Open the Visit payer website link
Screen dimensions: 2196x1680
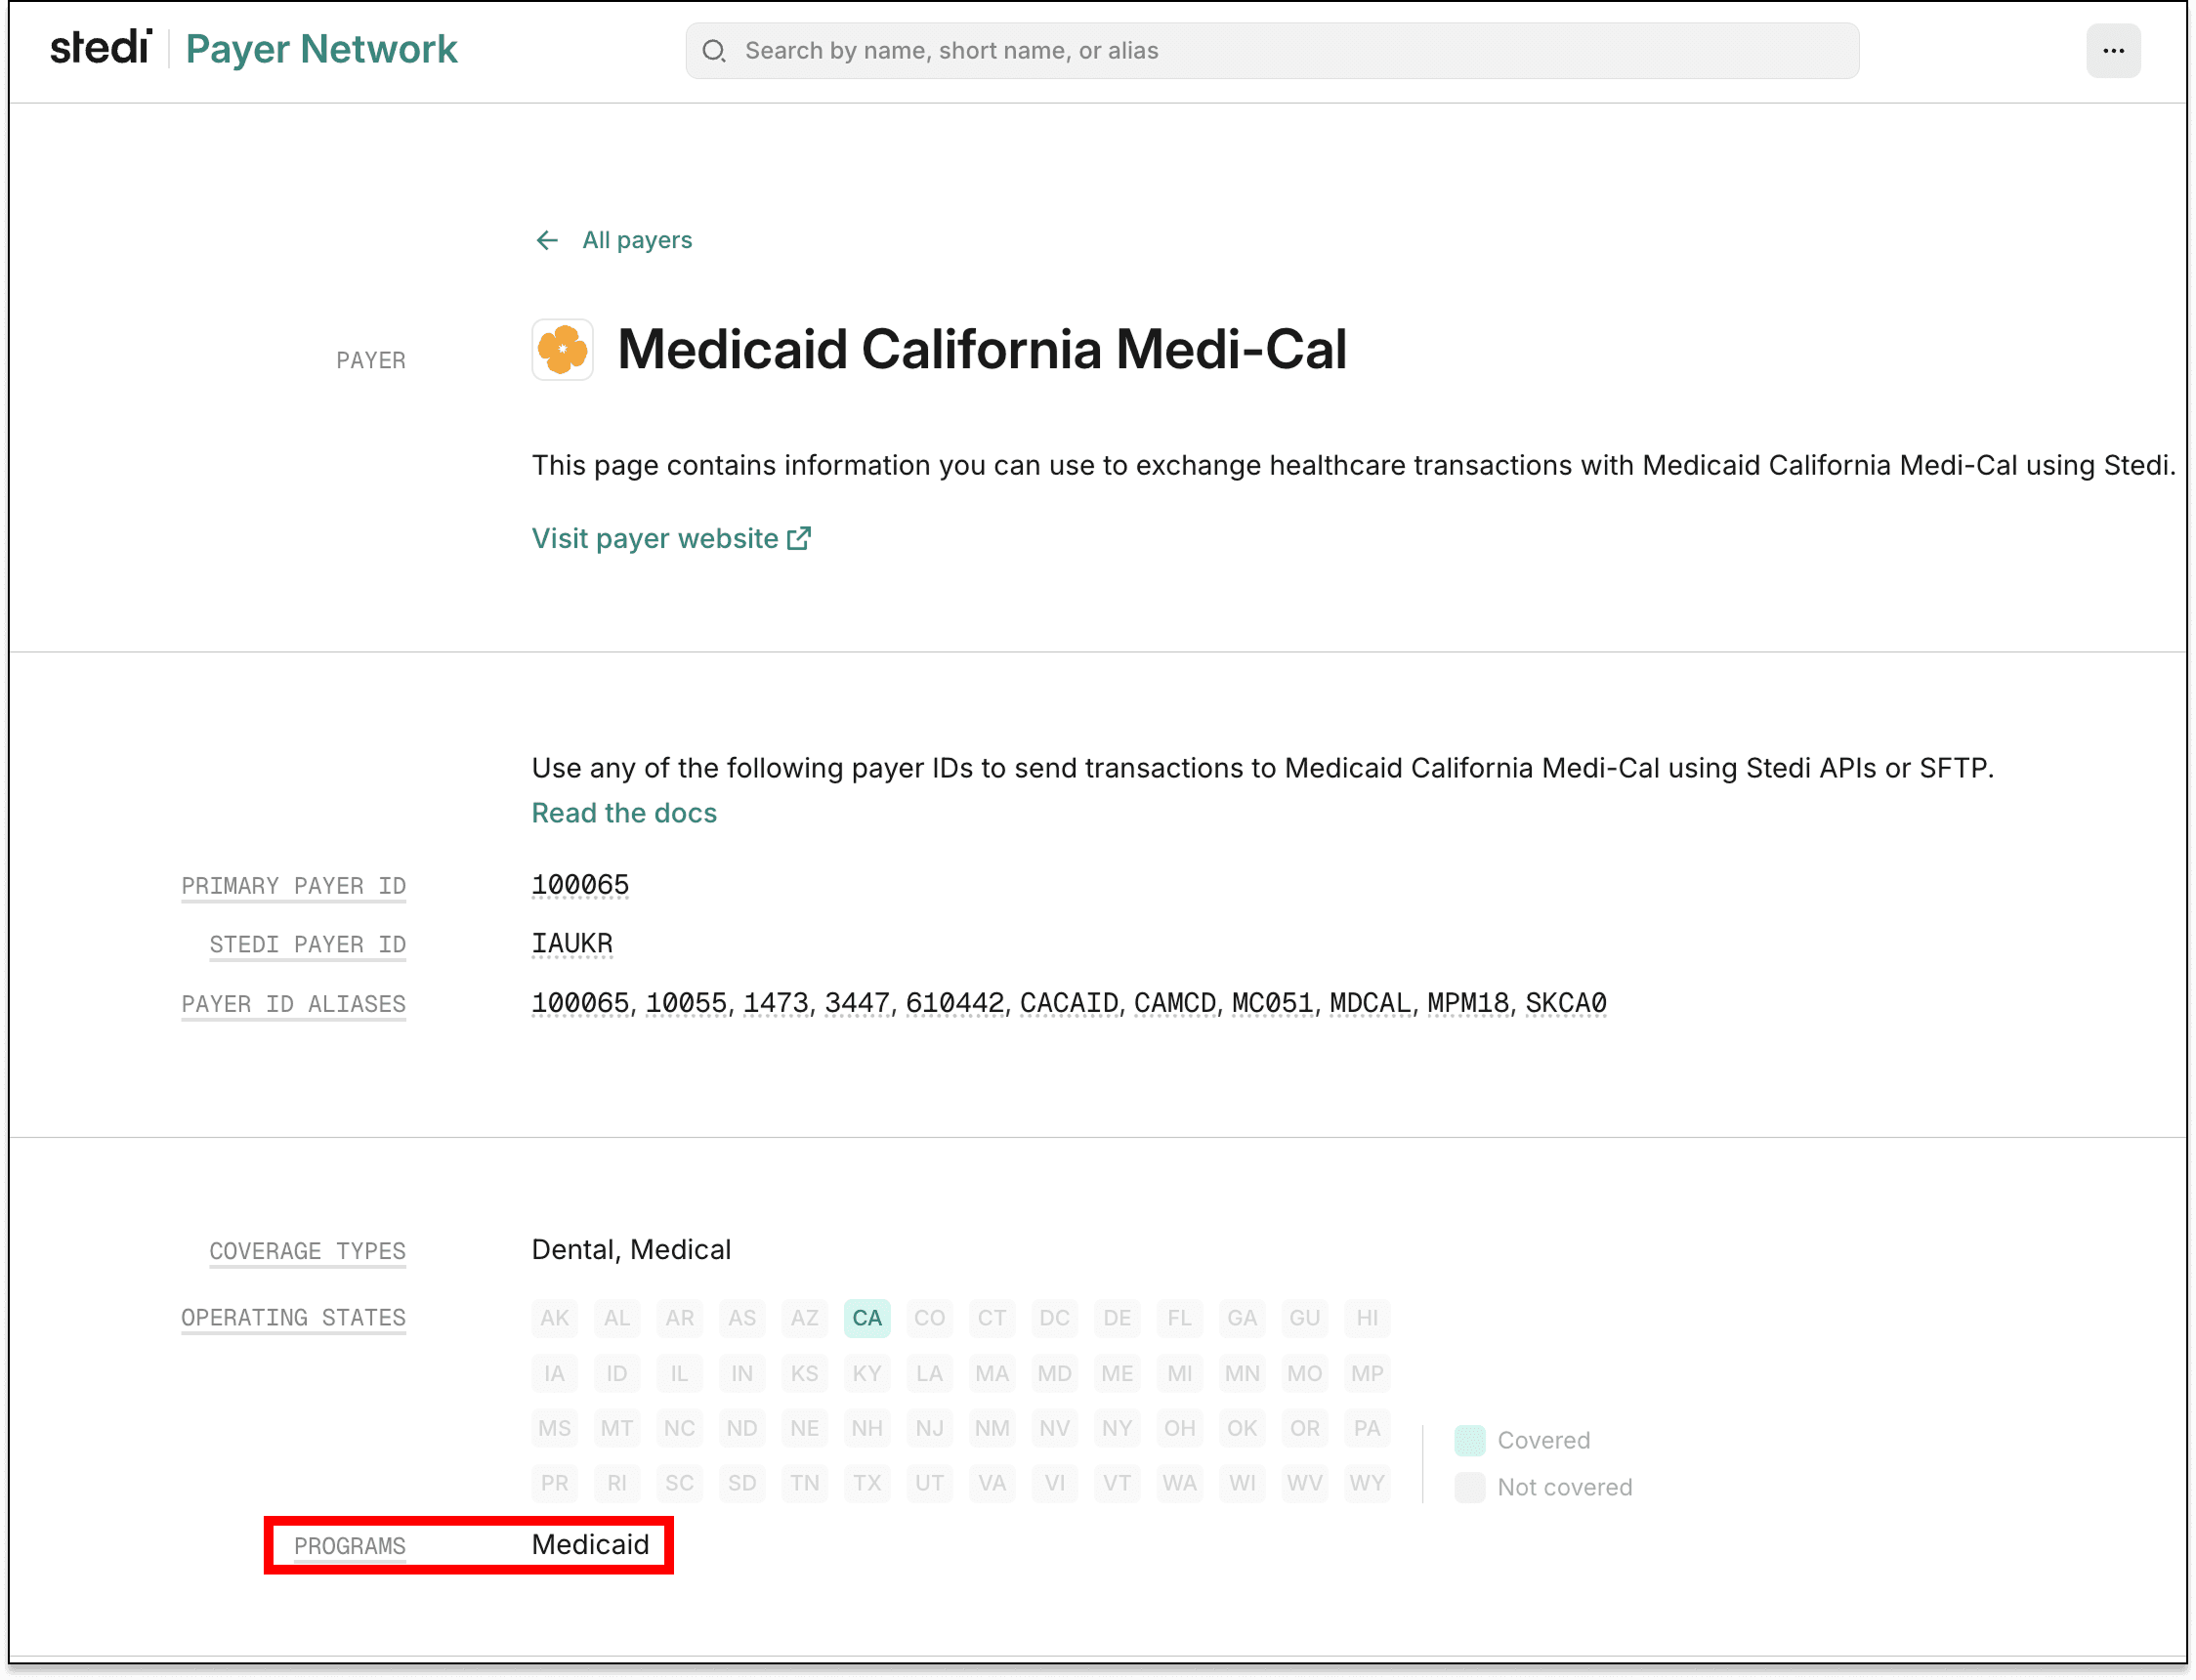tap(655, 539)
